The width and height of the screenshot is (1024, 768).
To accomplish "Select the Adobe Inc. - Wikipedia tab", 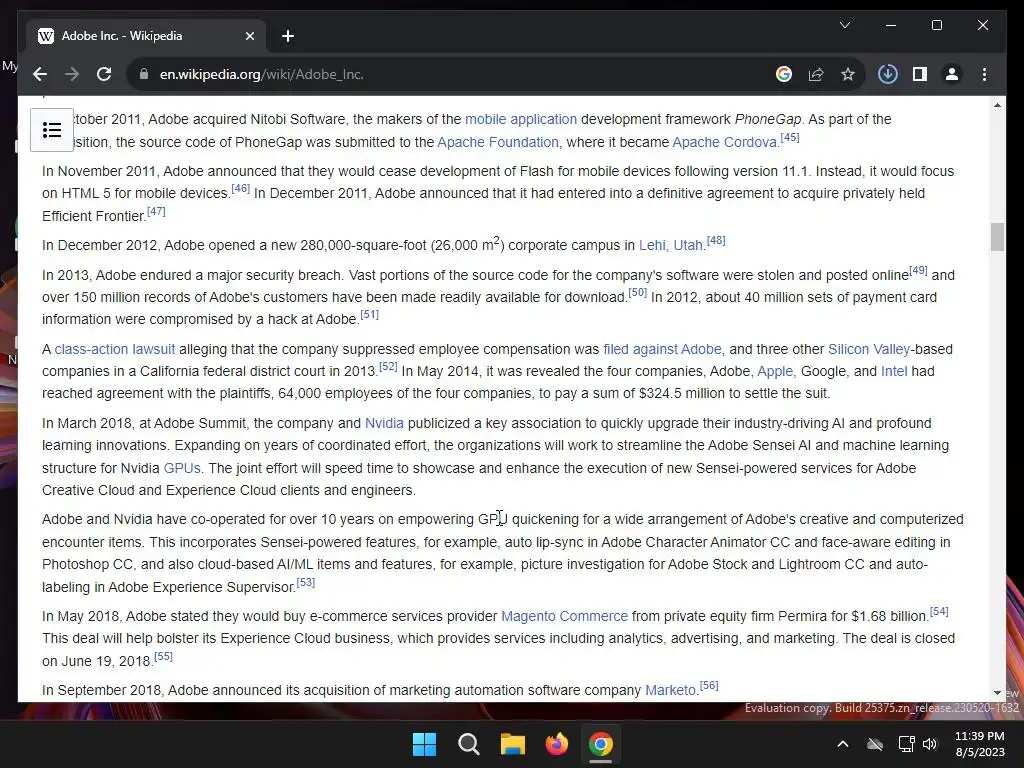I will coord(146,36).
